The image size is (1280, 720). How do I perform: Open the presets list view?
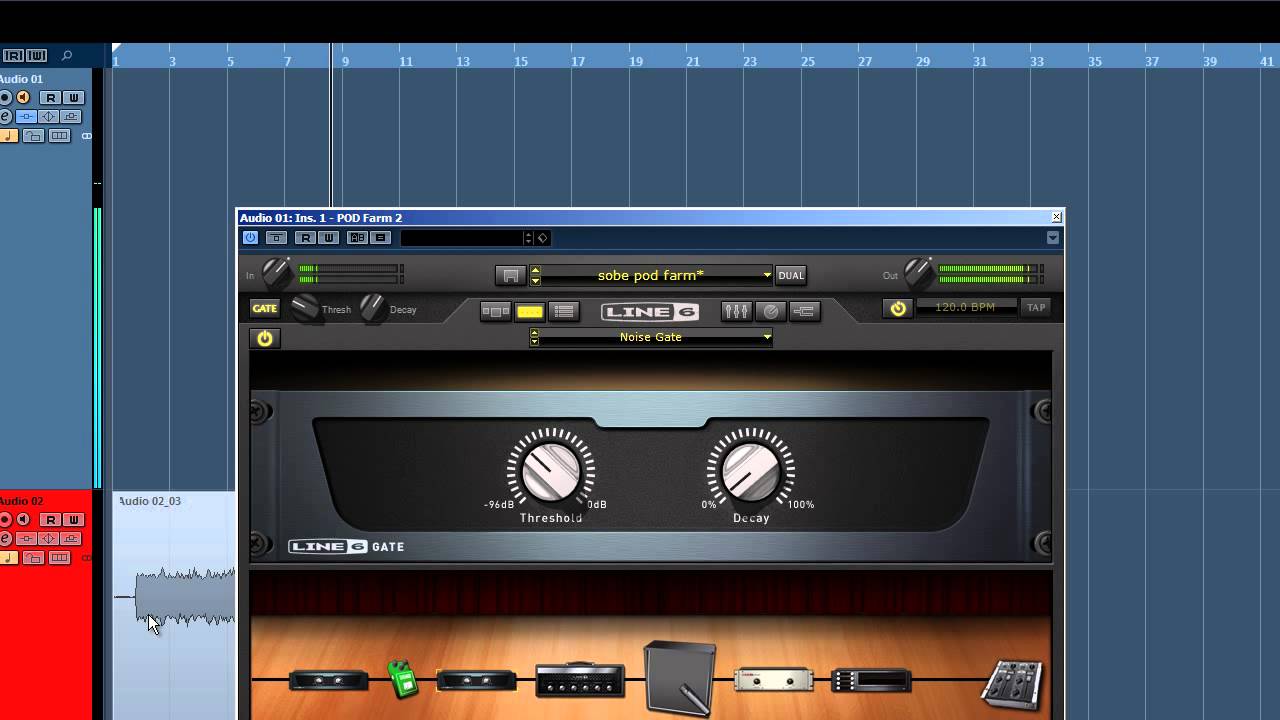point(564,311)
